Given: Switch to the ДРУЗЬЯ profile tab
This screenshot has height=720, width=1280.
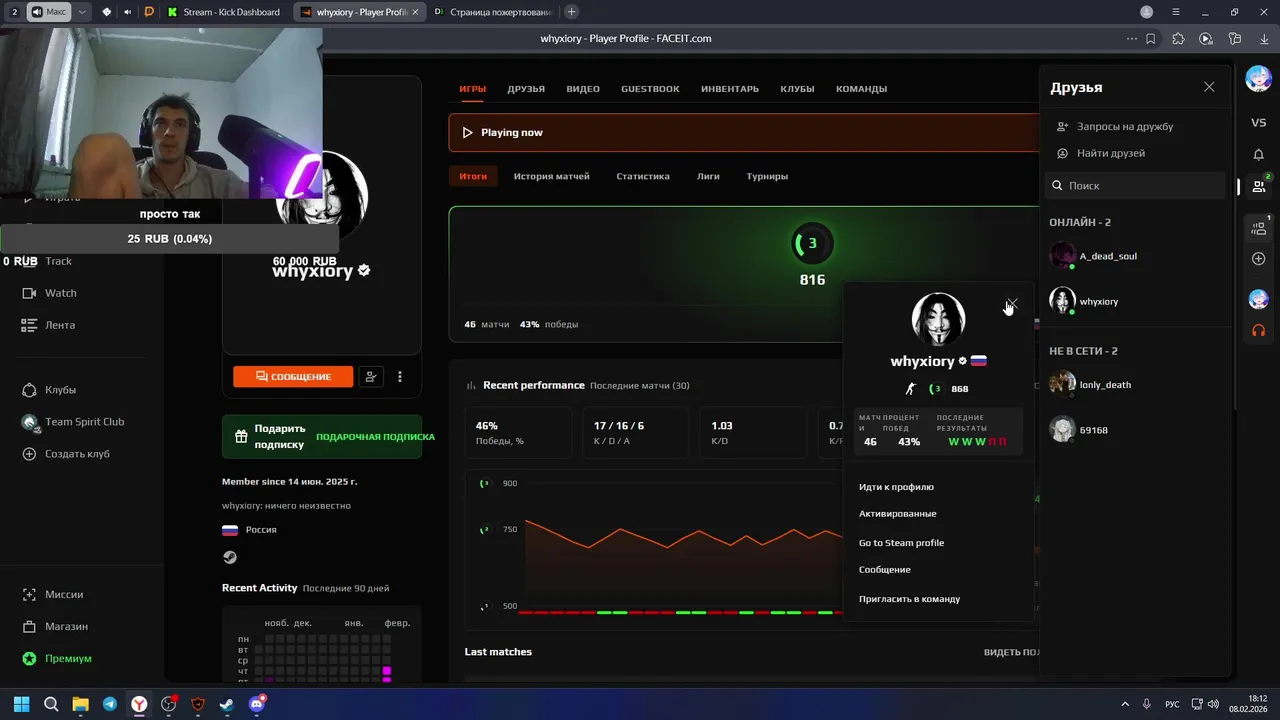Looking at the screenshot, I should pyautogui.click(x=526, y=89).
